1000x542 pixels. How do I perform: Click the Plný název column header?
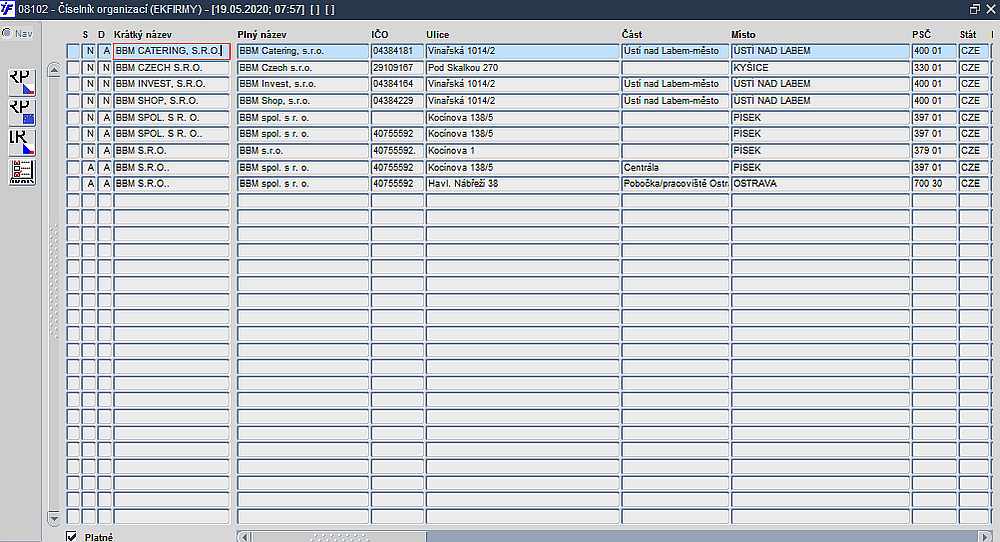(262, 34)
